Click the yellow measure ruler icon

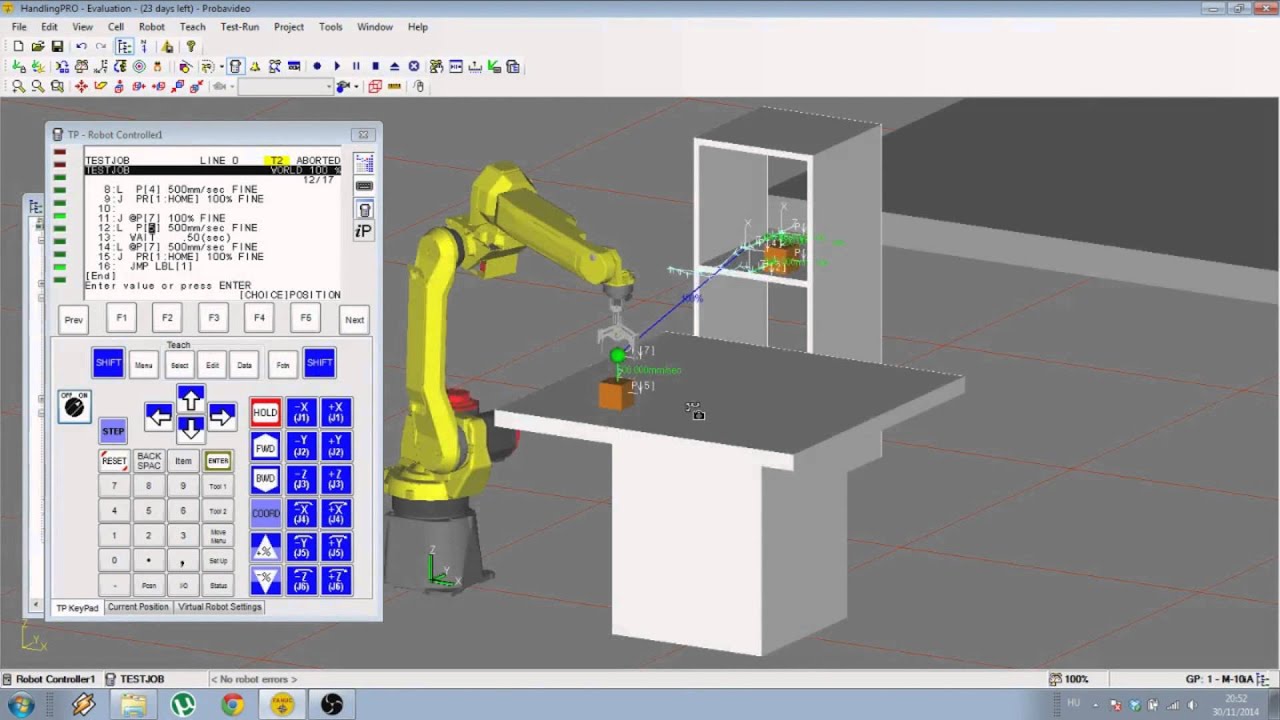tap(394, 86)
